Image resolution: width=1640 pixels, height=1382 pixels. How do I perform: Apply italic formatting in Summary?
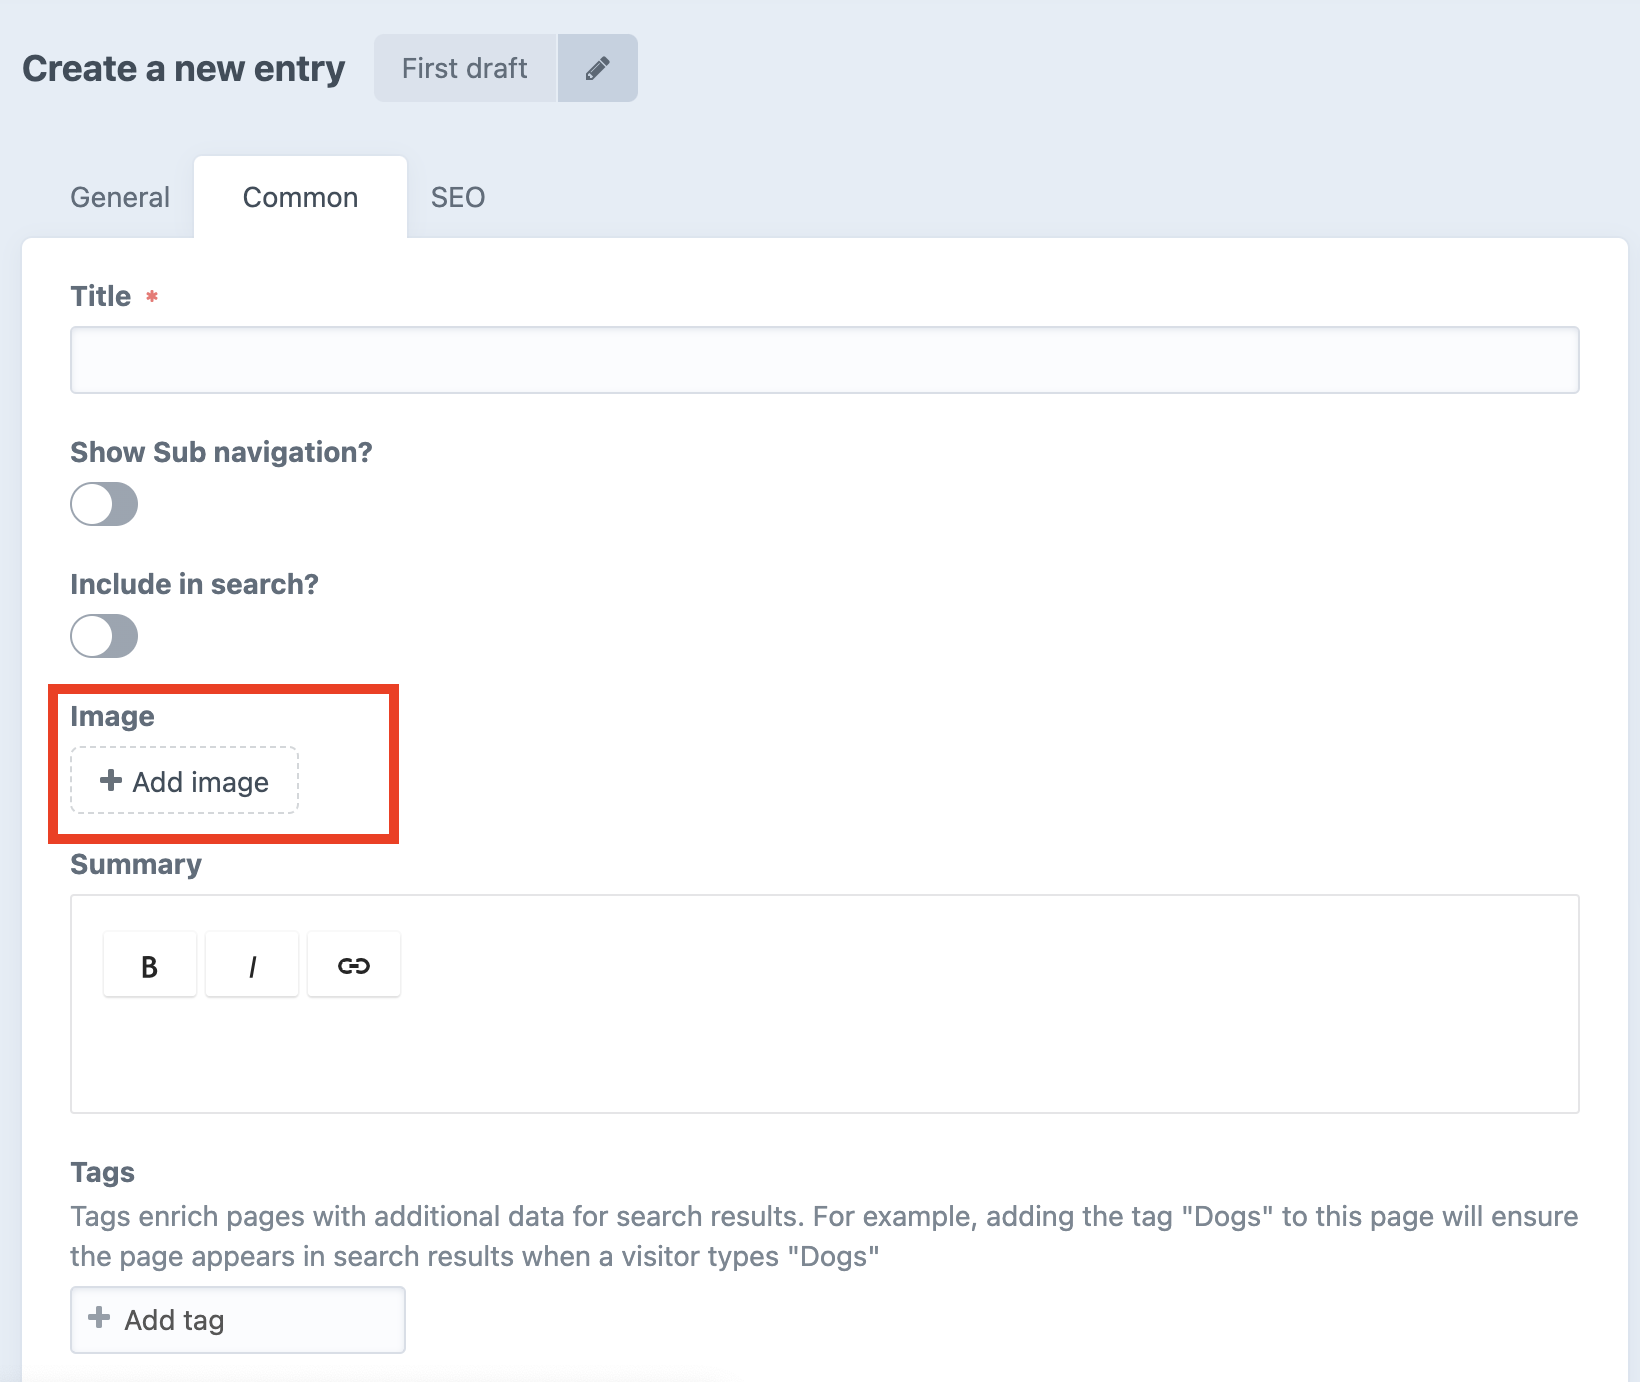[252, 965]
